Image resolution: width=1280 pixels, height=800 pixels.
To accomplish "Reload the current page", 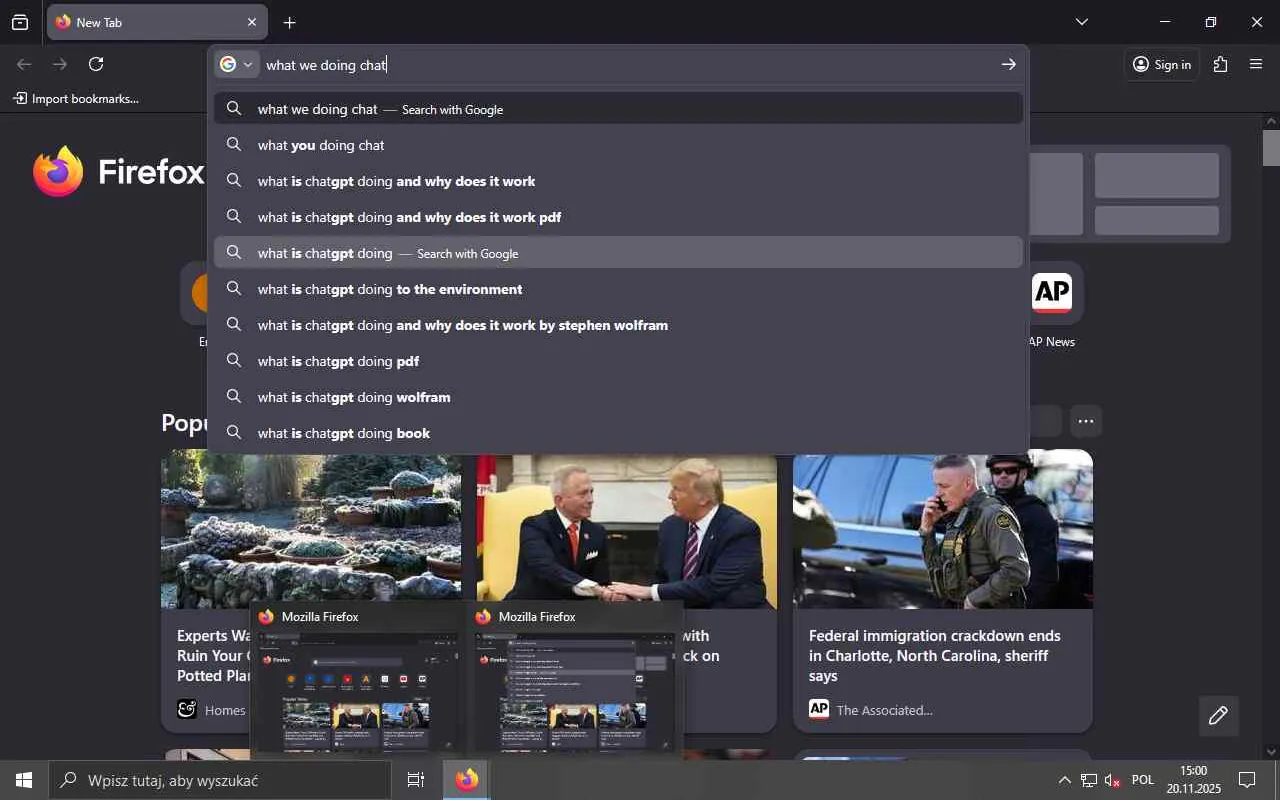I will click(96, 64).
